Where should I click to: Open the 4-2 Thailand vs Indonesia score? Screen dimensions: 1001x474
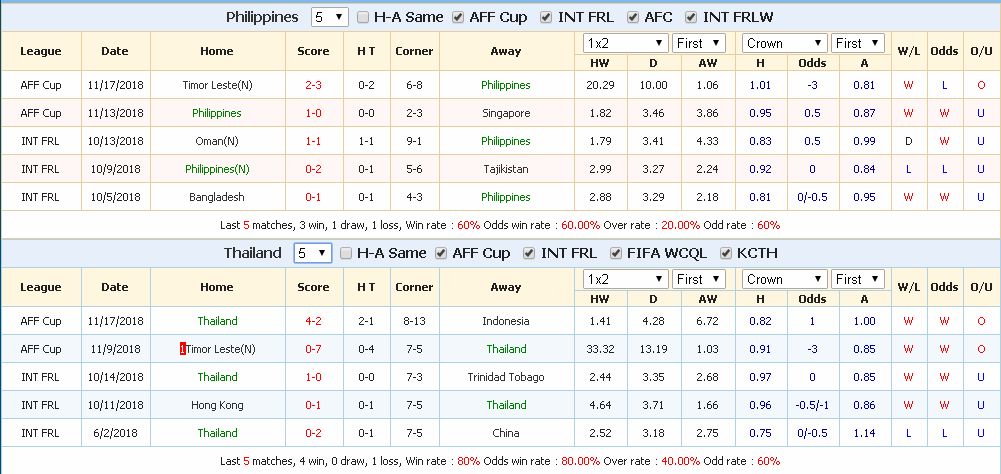pyautogui.click(x=313, y=321)
